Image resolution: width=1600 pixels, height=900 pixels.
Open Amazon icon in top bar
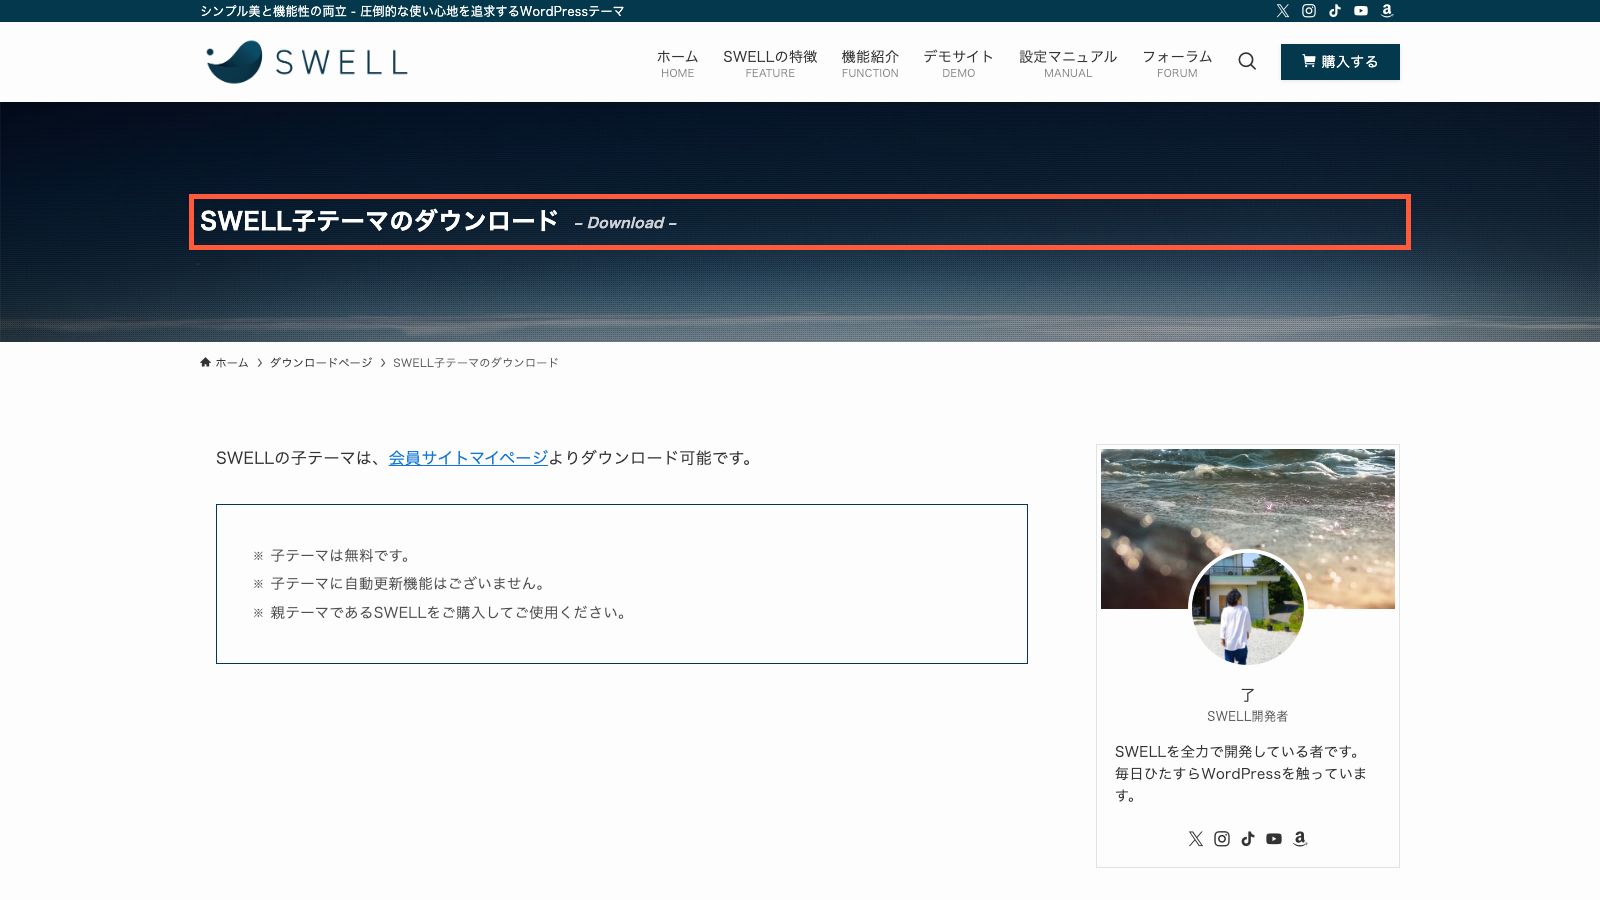(1387, 11)
